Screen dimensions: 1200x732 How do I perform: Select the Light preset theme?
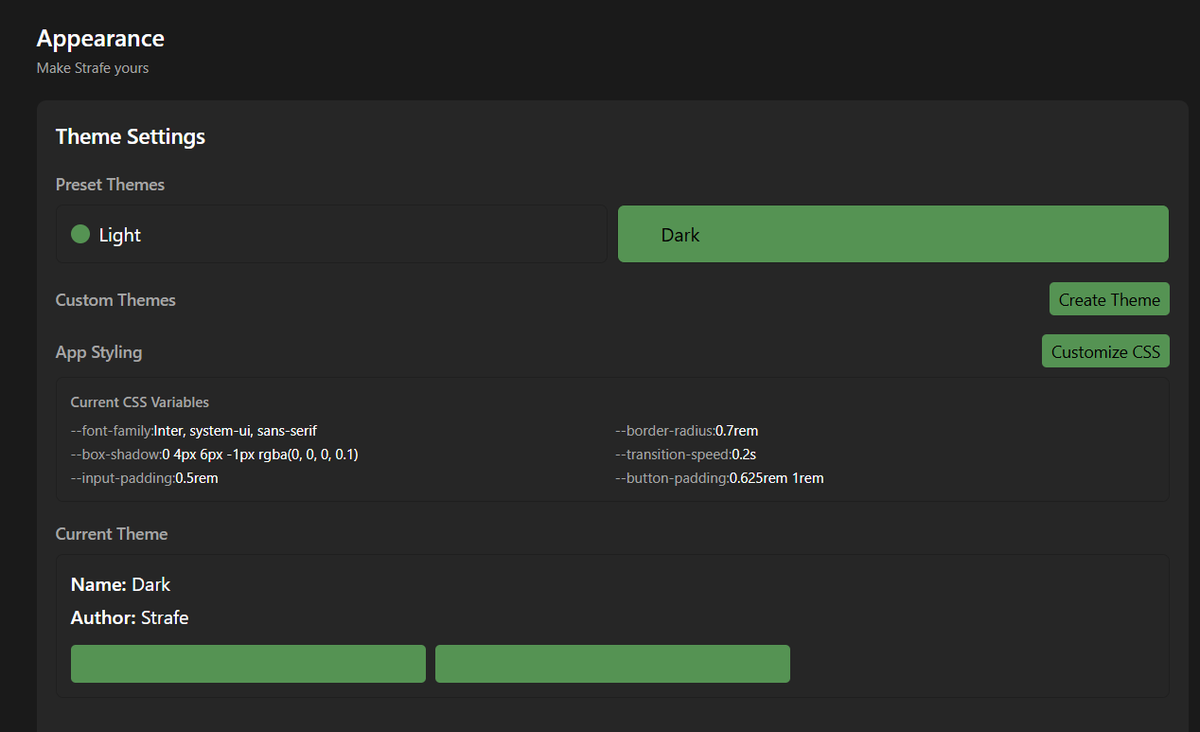tap(331, 234)
